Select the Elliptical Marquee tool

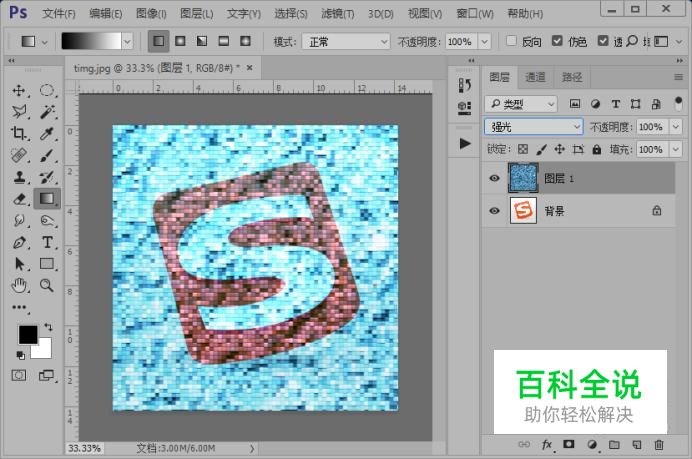(x=47, y=90)
